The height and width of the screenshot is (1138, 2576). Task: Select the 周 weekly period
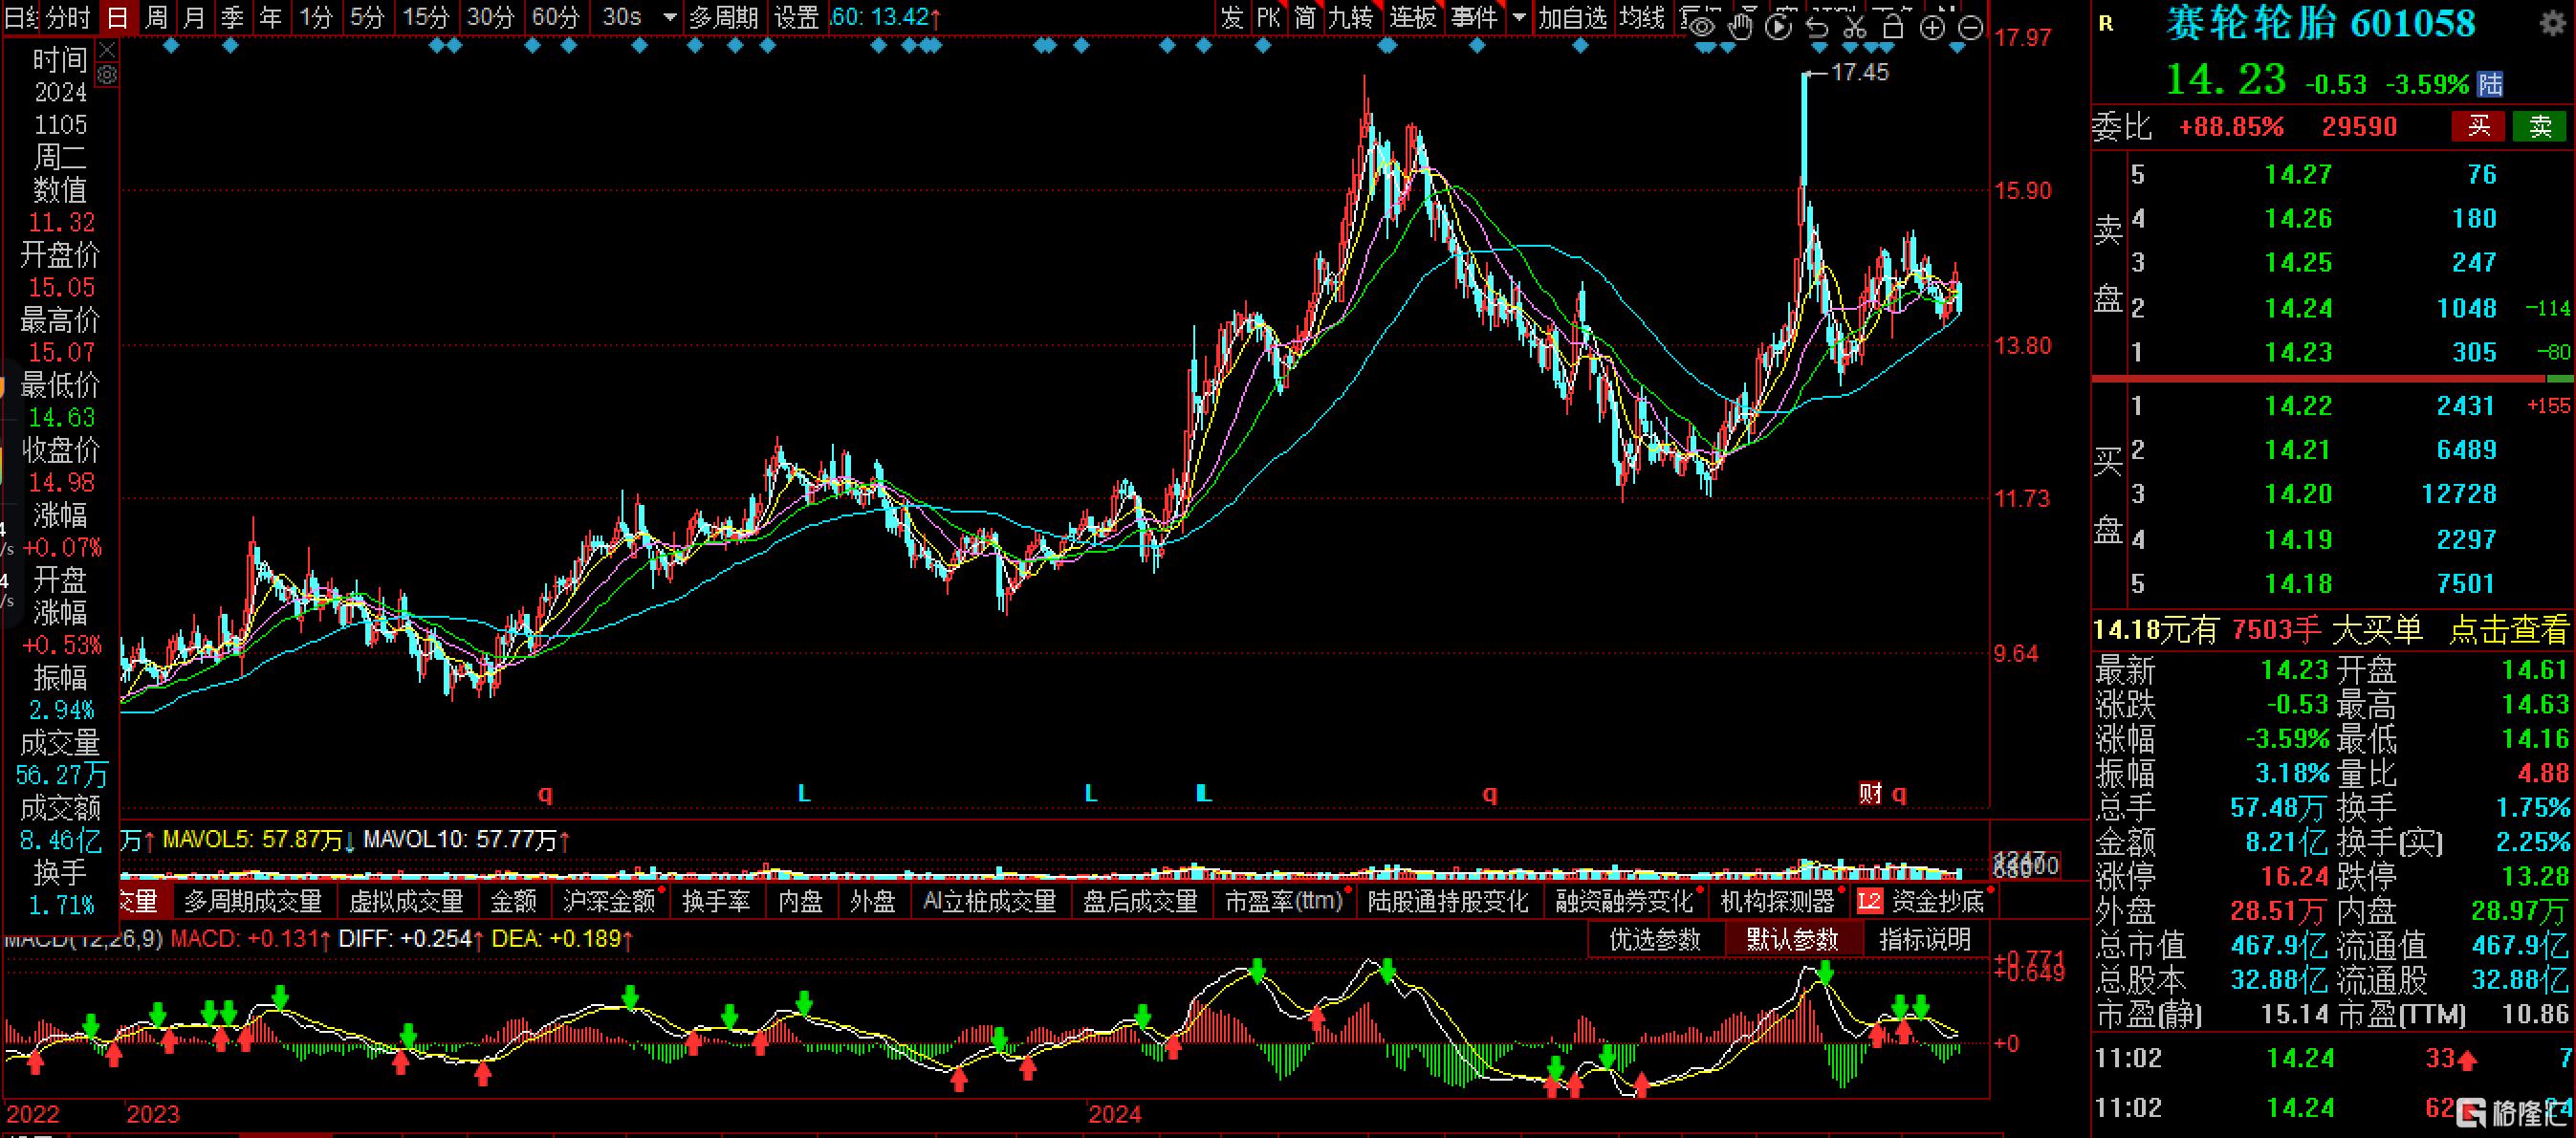(x=156, y=17)
